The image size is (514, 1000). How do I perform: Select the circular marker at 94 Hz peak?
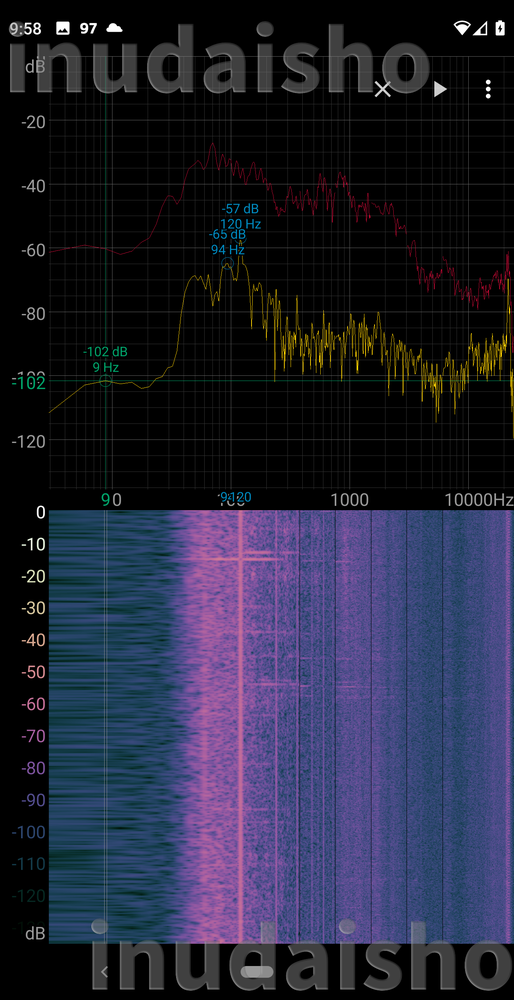[228, 263]
